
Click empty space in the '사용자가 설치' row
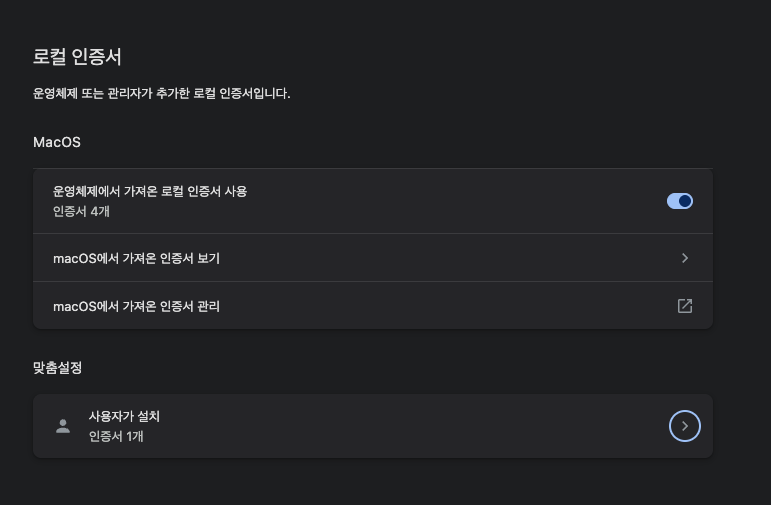point(400,426)
